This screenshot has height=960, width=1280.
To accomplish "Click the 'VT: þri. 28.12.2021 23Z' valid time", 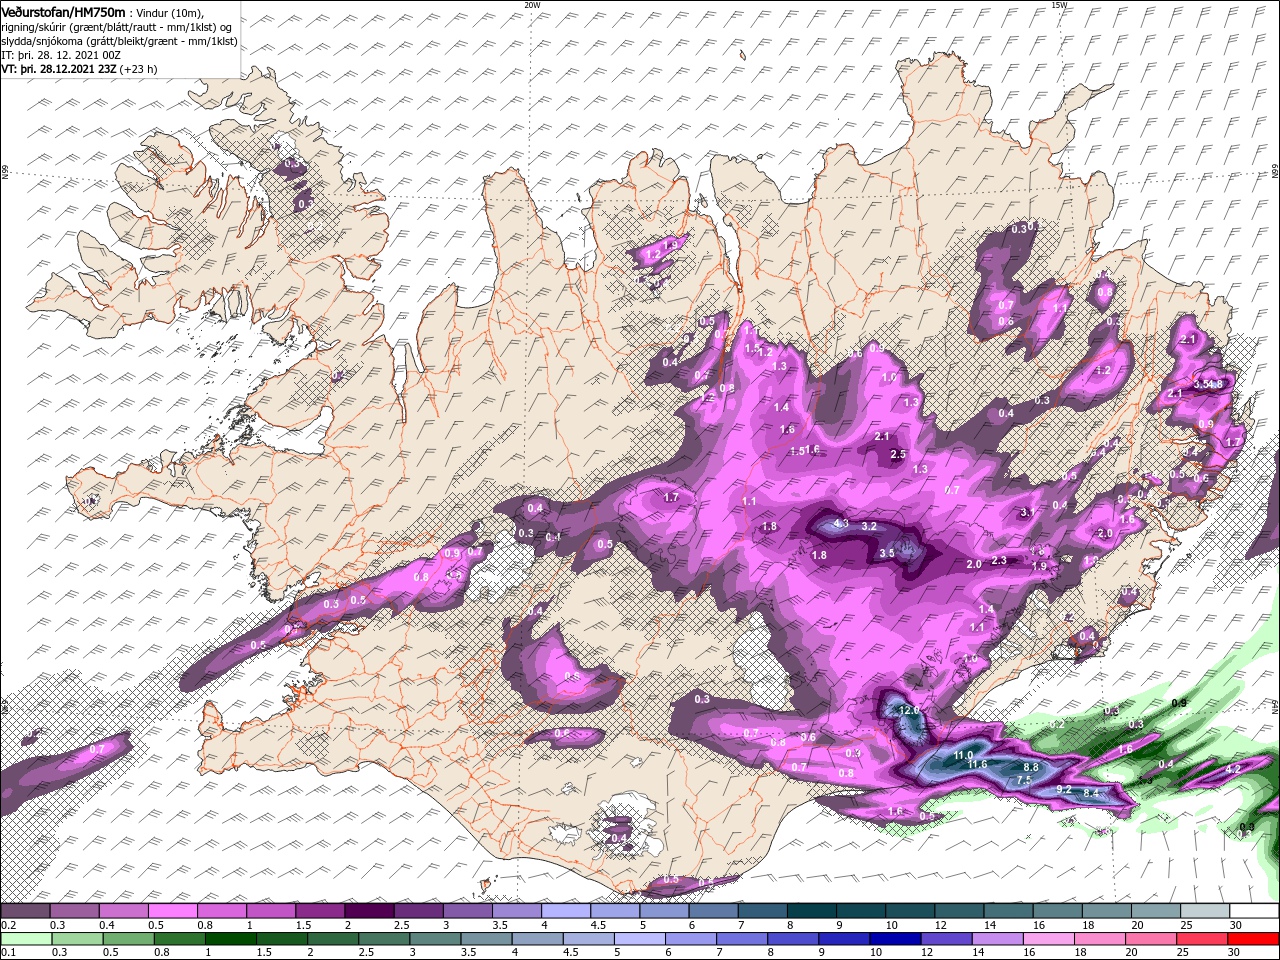I will [60, 69].
